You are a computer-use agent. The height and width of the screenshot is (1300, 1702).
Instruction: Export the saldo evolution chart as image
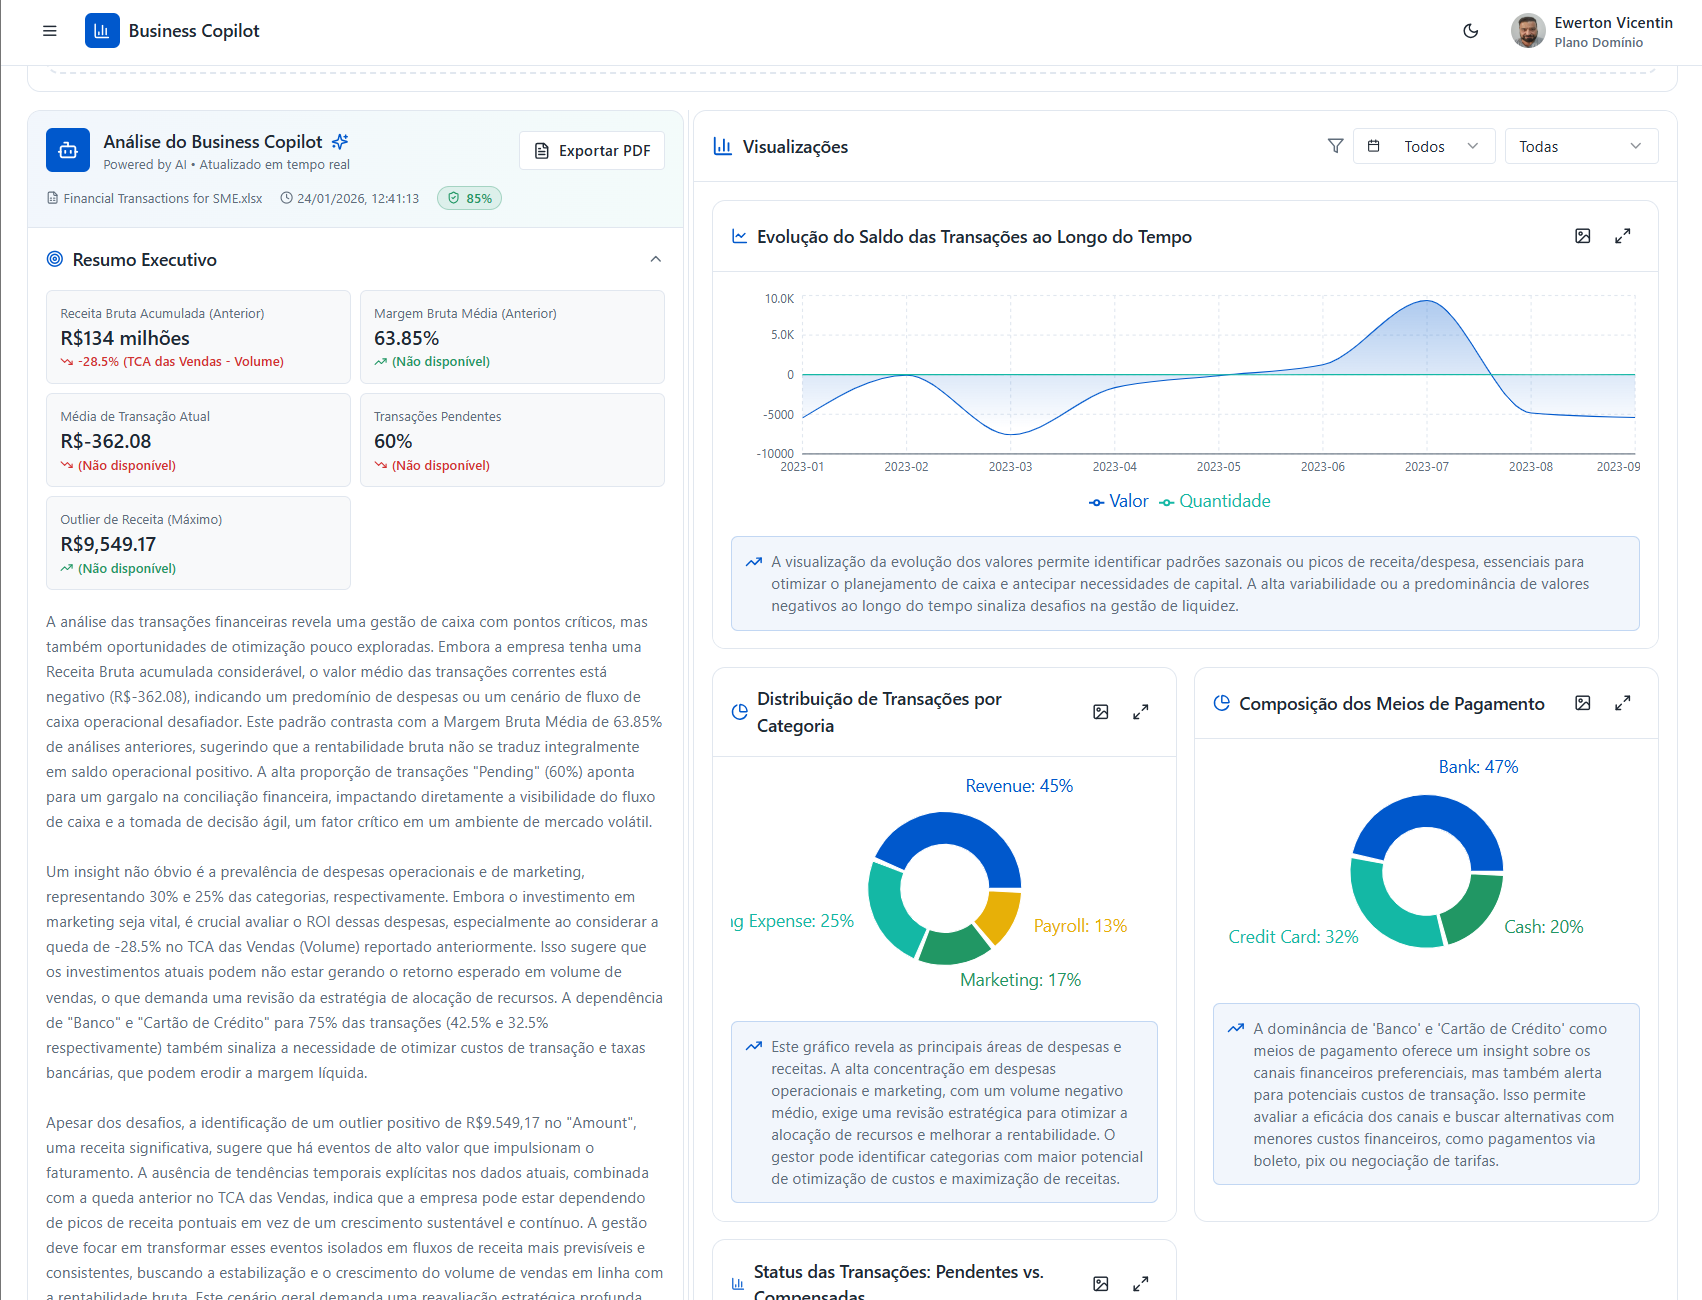1583,236
